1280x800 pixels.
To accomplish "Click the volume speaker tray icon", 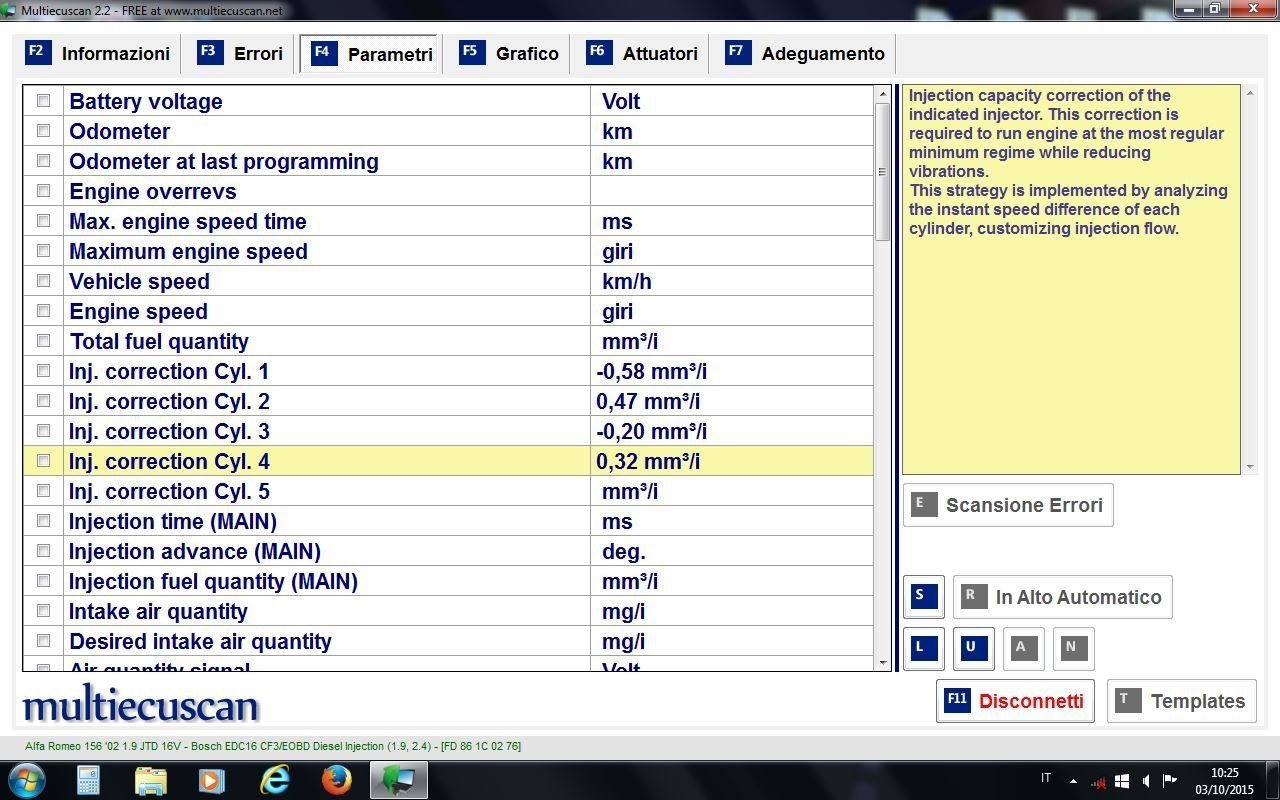I will pos(1145,780).
